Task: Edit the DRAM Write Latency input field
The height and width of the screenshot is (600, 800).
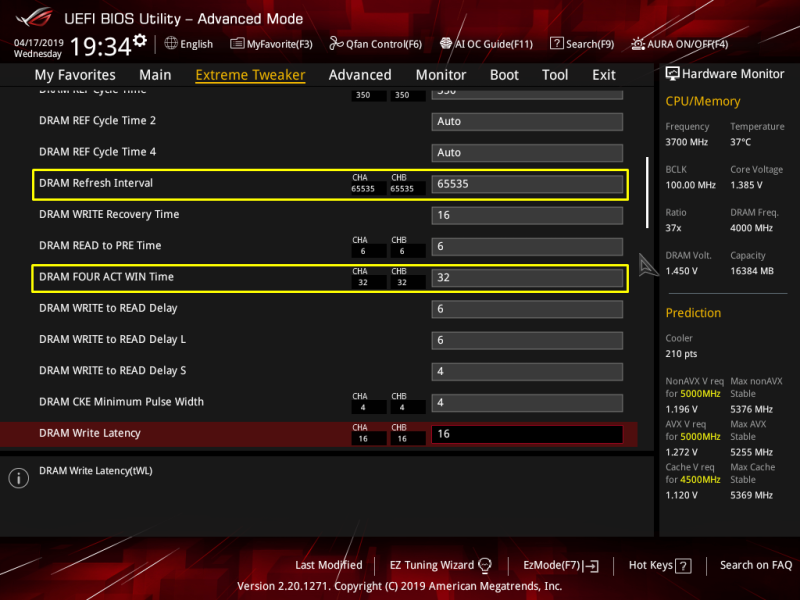Action: pyautogui.click(x=527, y=434)
